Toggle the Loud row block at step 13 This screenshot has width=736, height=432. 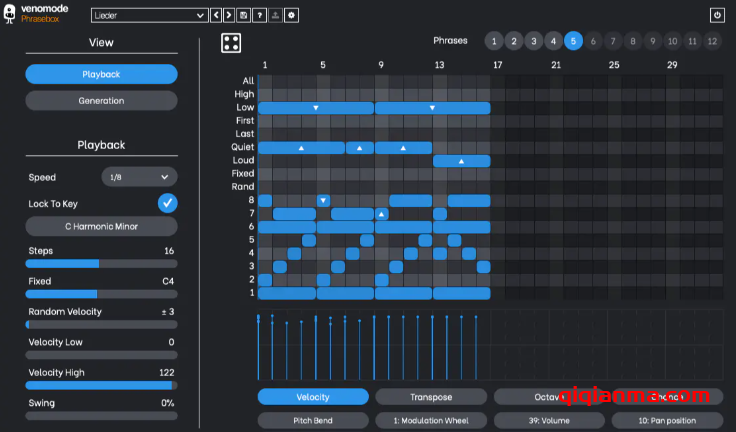tap(461, 161)
